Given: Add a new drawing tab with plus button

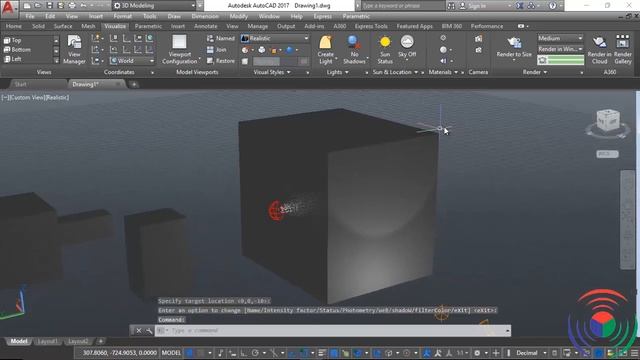Looking at the screenshot, I should pyautogui.click(x=133, y=84).
